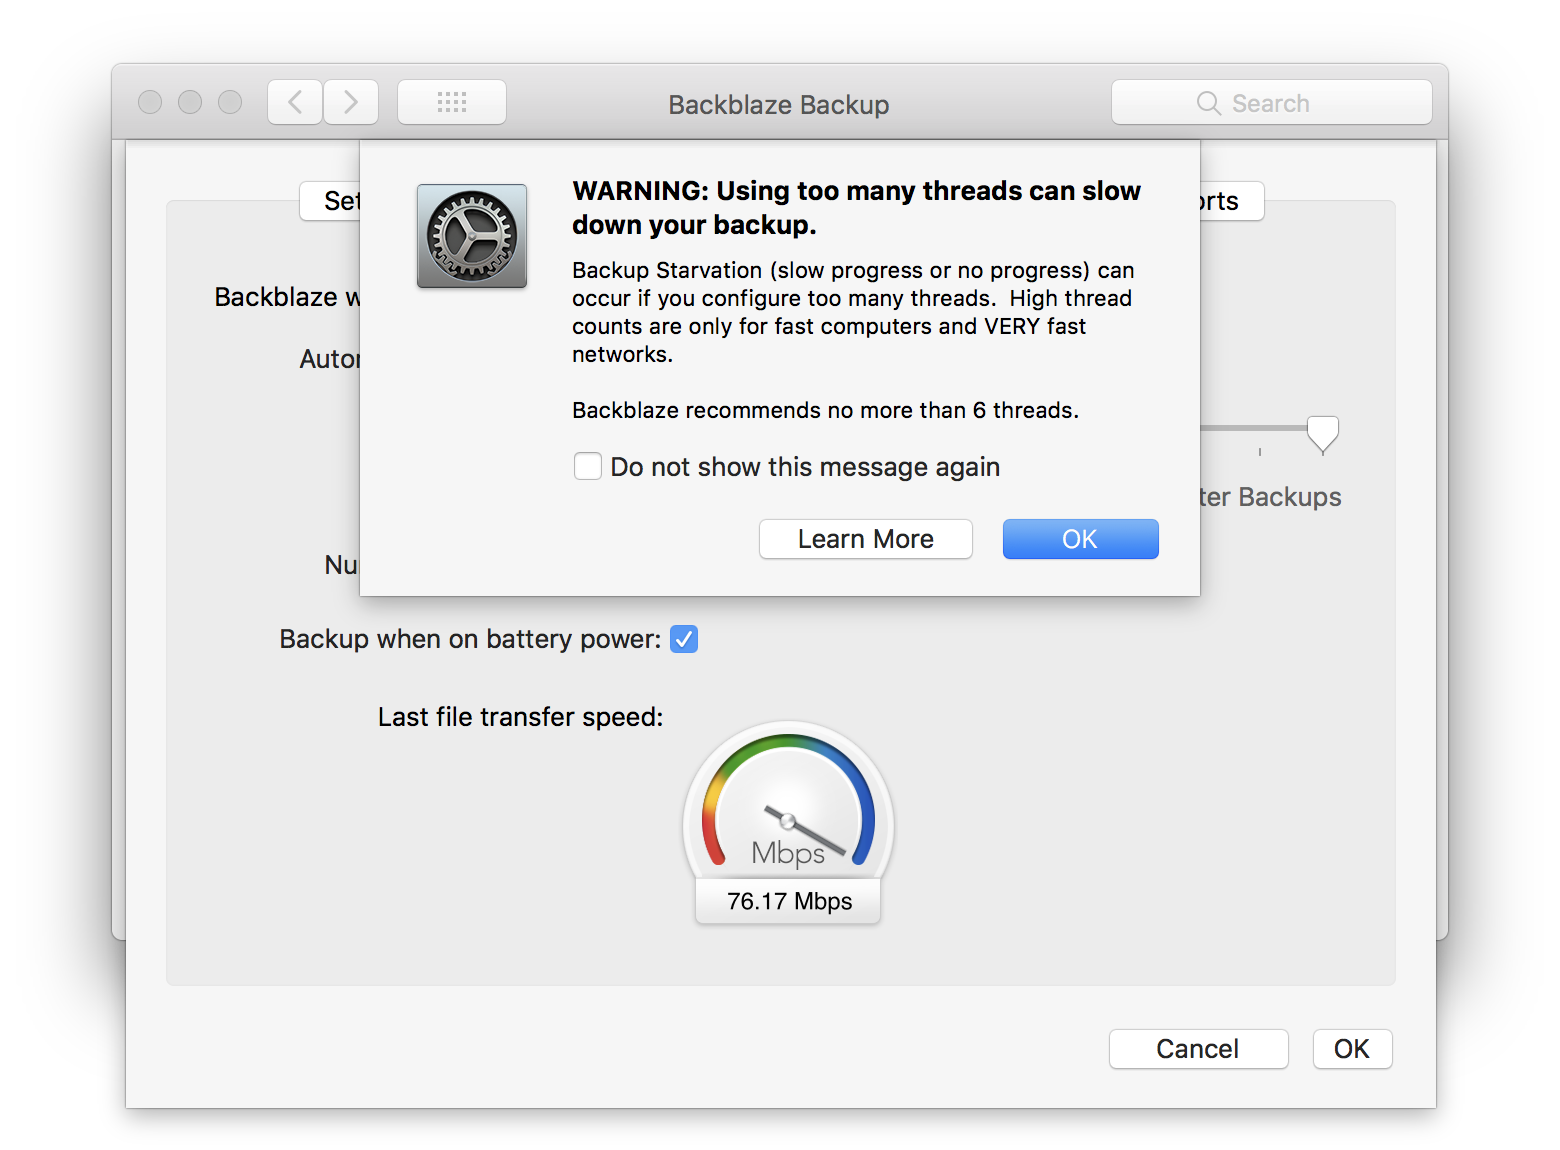Screen dimensions: 1560x1150
Task: Click the magnifying glass search icon
Action: point(1209,103)
